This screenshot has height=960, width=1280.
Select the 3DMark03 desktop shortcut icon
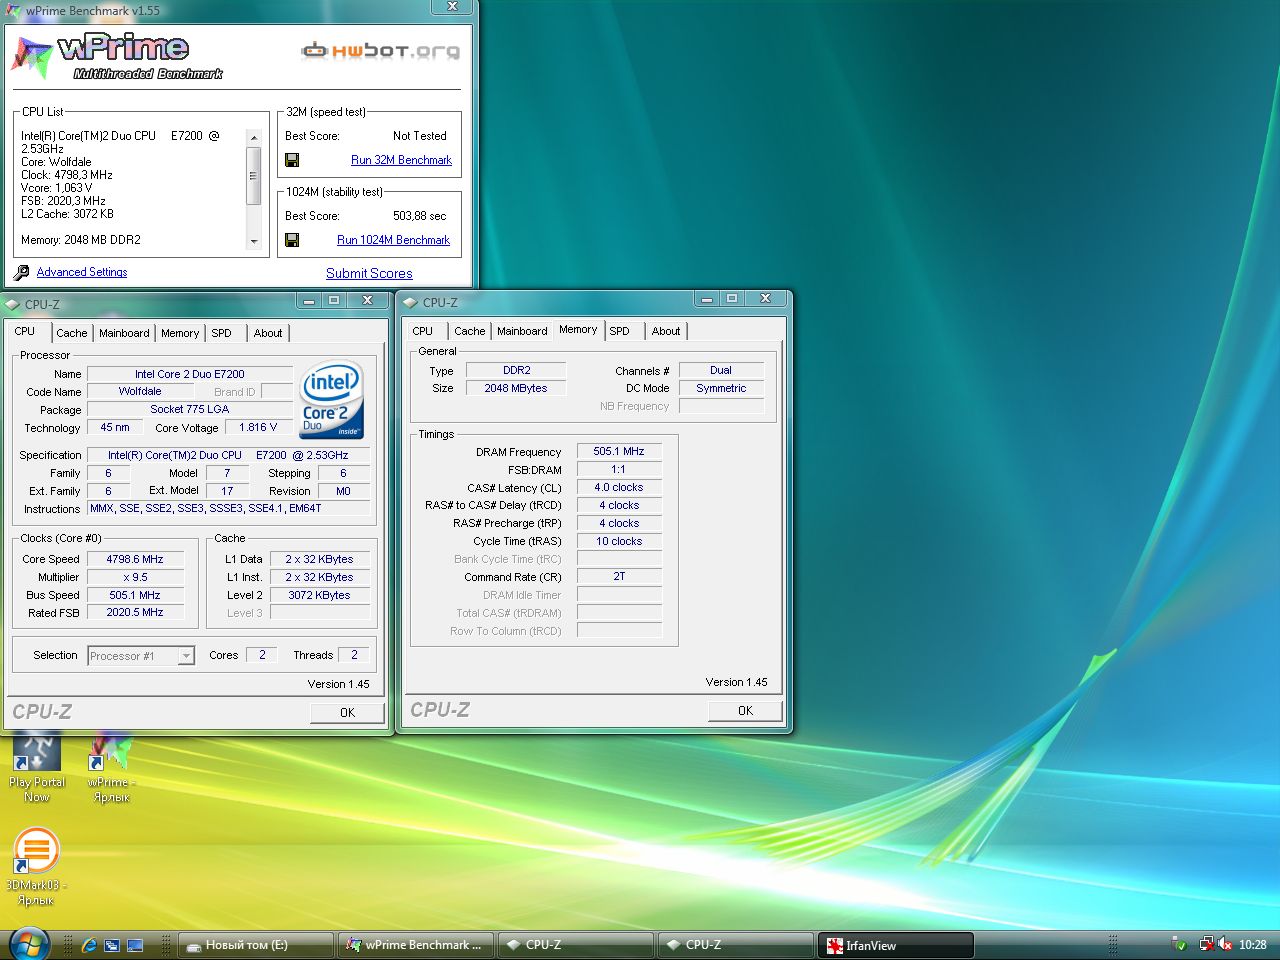pyautogui.click(x=36, y=867)
